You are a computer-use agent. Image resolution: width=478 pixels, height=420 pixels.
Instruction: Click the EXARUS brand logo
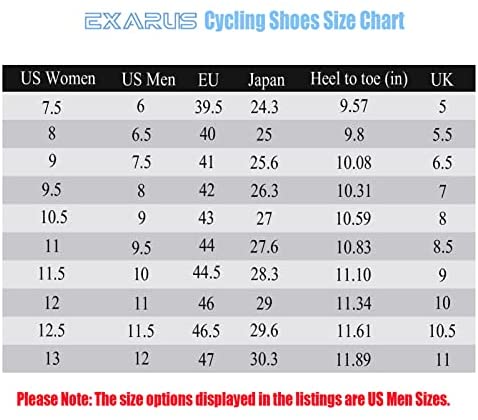(x=140, y=21)
